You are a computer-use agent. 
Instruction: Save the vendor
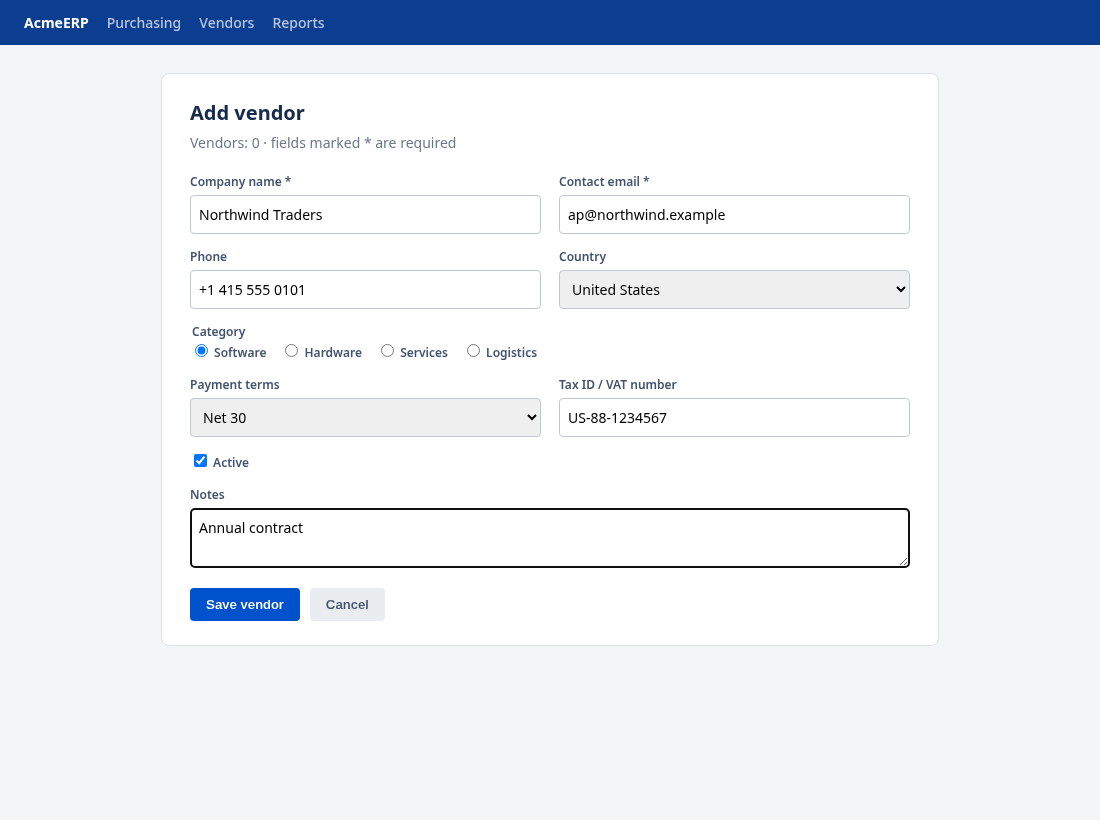(245, 605)
